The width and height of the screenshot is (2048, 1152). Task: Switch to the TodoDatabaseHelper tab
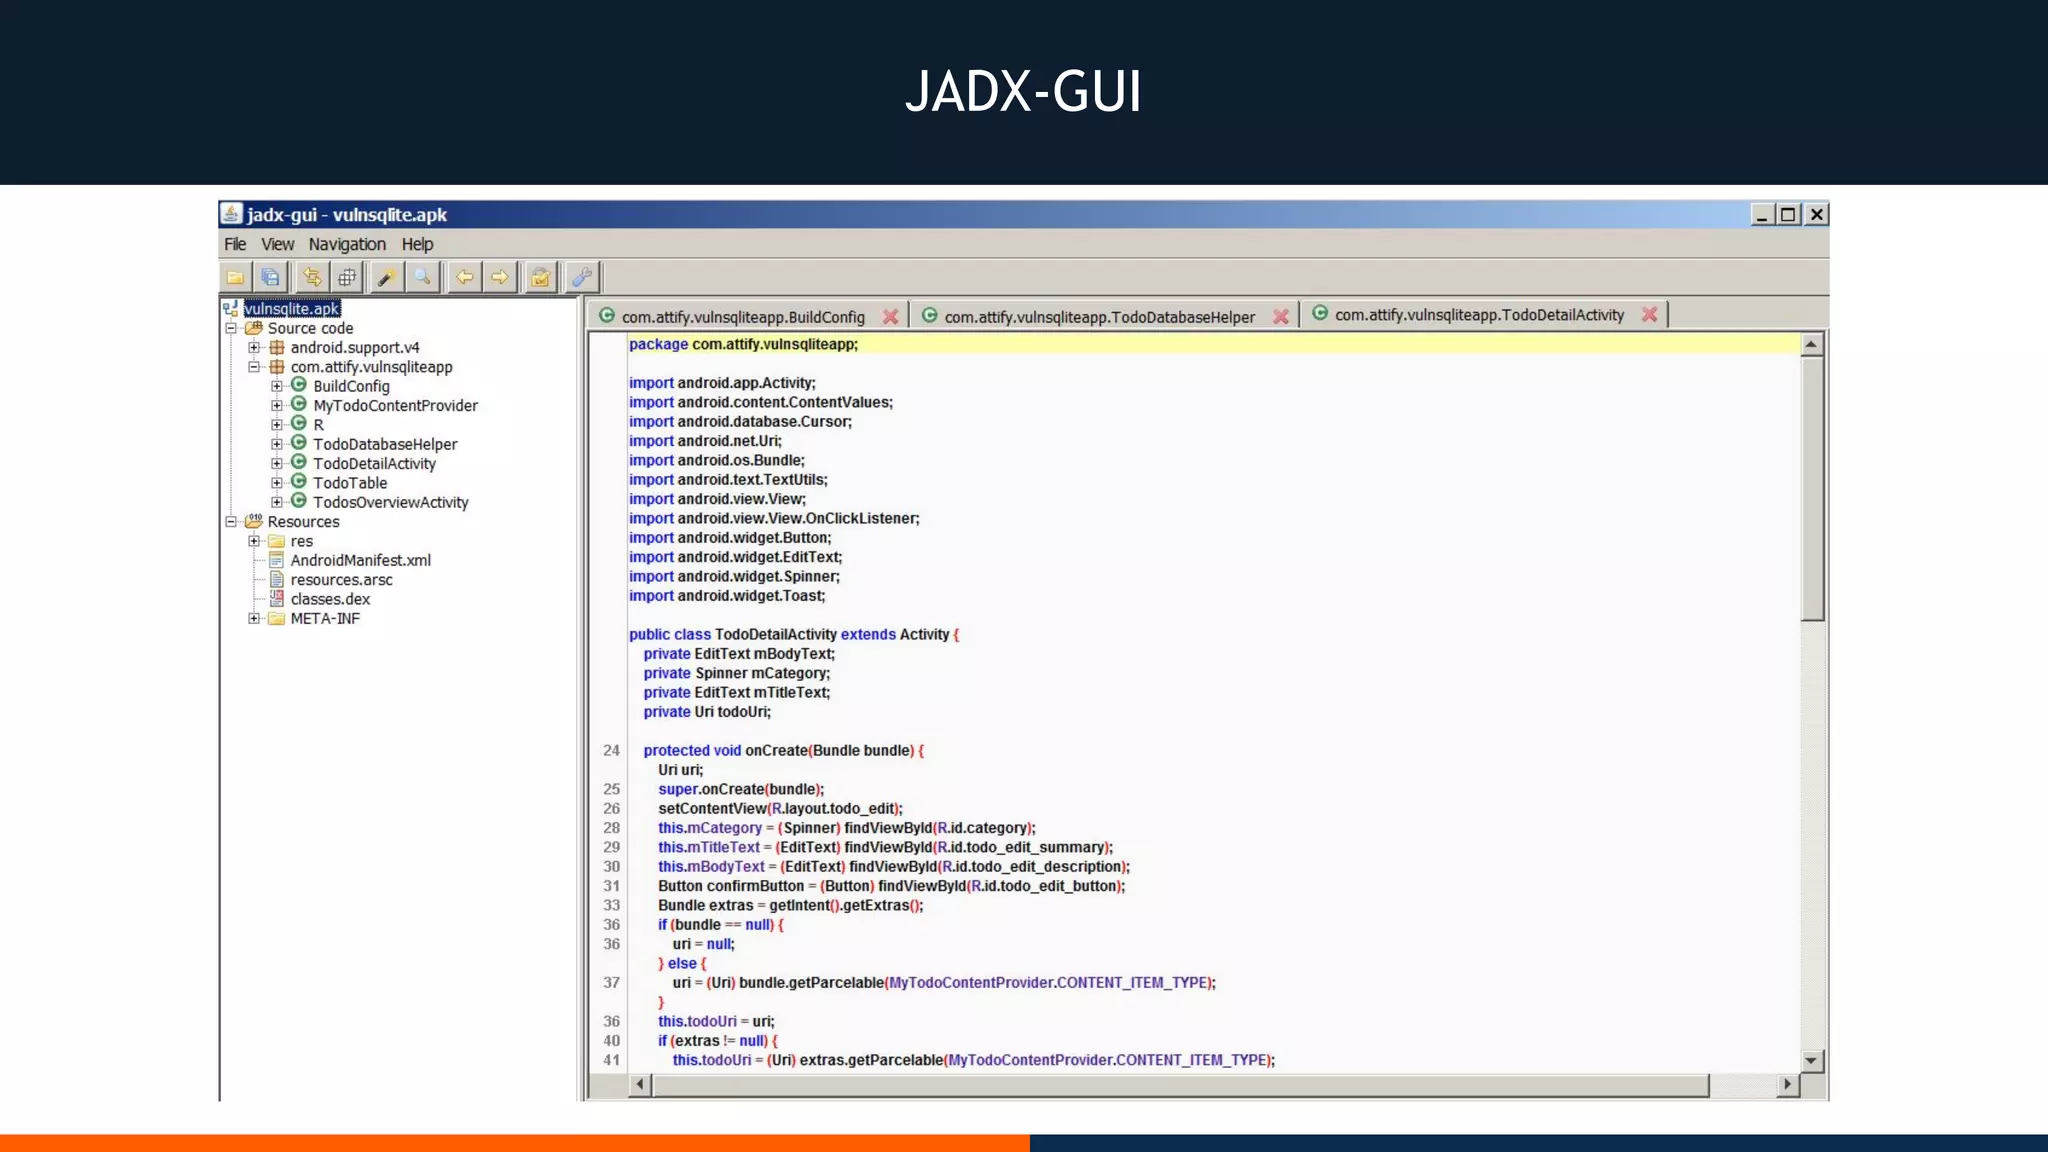click(x=1098, y=317)
